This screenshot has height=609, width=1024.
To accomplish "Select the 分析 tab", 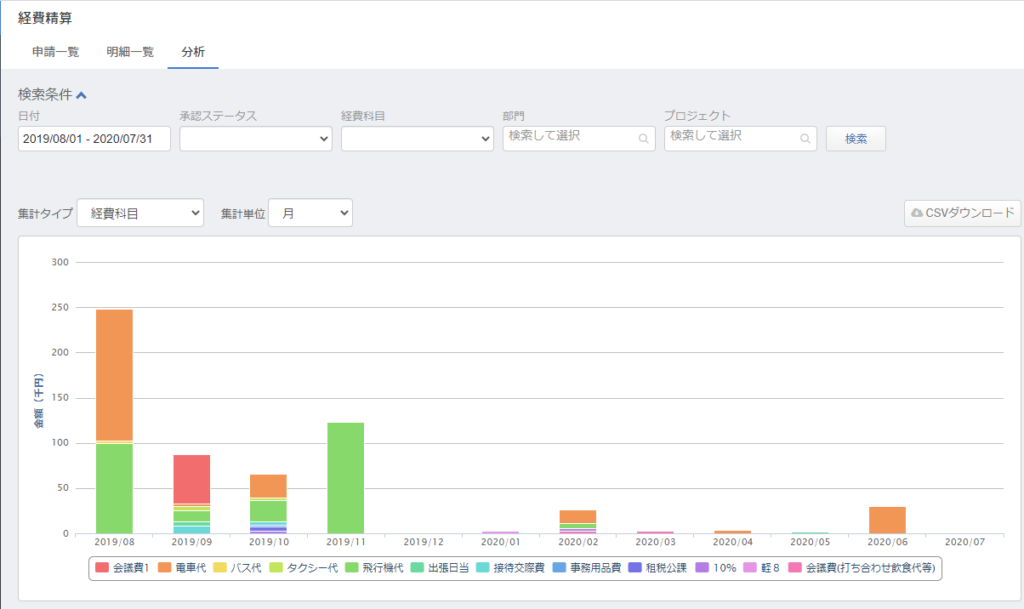I will [x=193, y=52].
